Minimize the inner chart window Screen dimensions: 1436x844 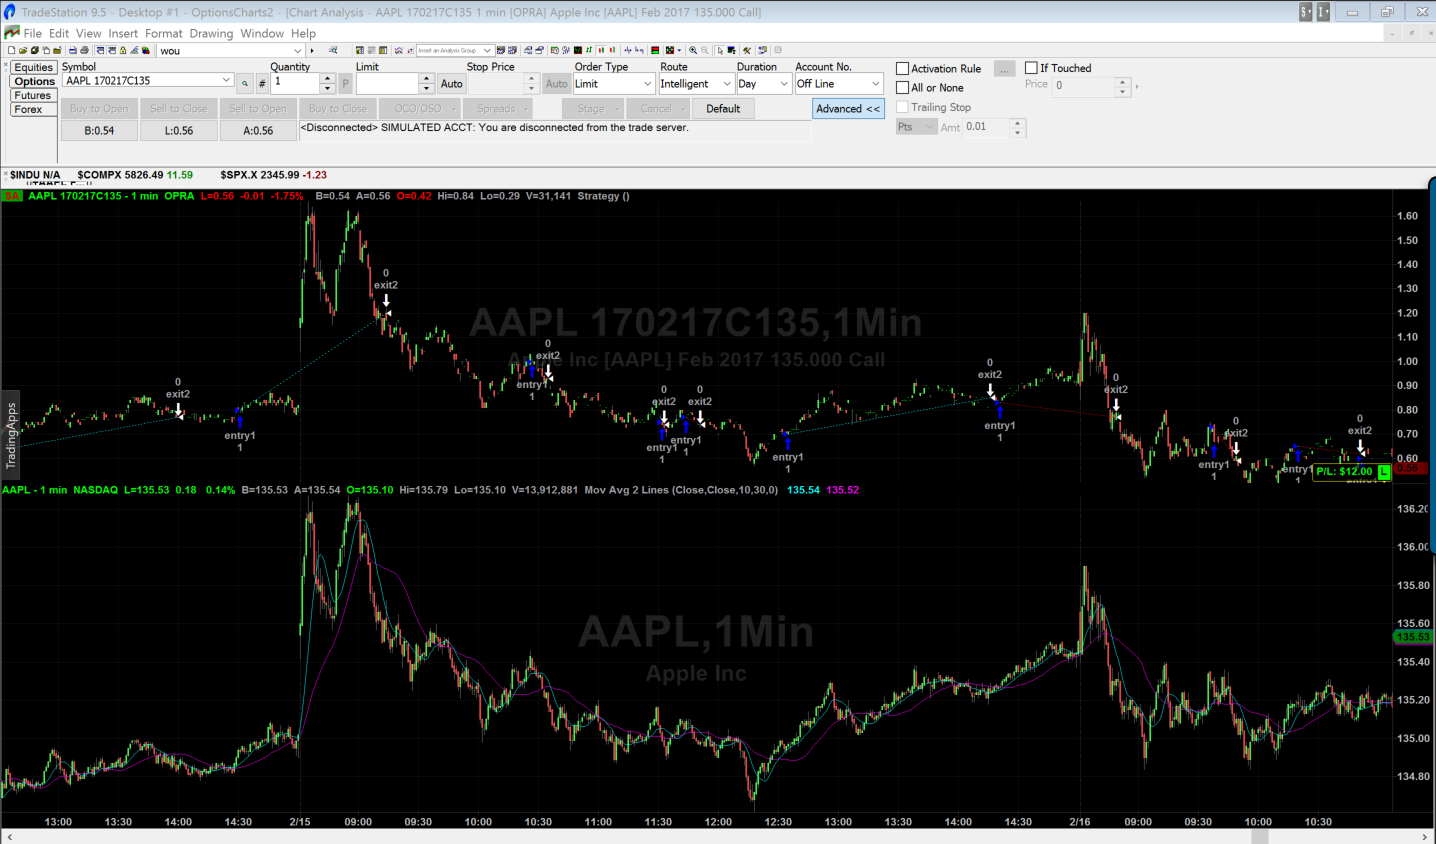point(1391,33)
